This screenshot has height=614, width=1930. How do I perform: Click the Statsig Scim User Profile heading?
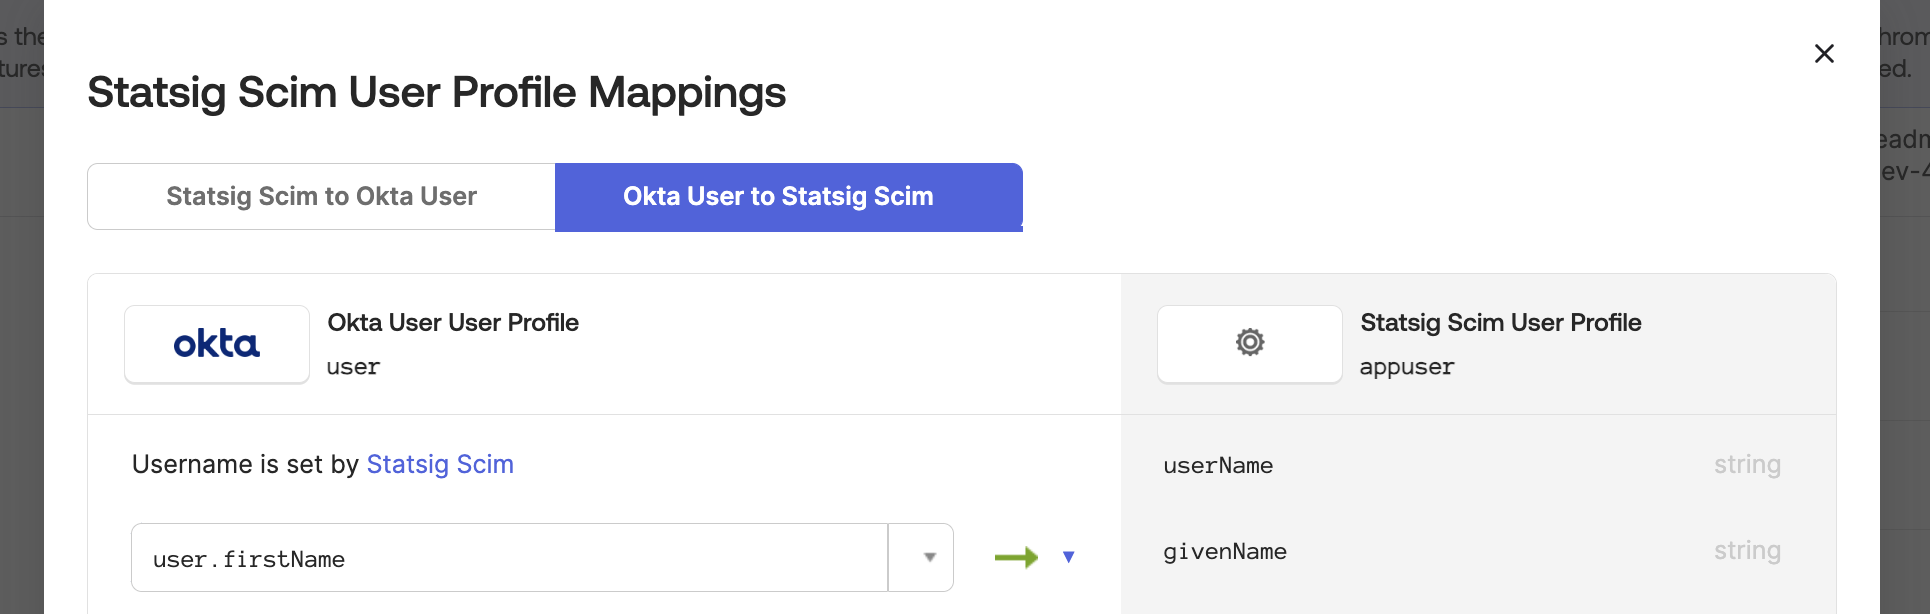[x=1501, y=323]
